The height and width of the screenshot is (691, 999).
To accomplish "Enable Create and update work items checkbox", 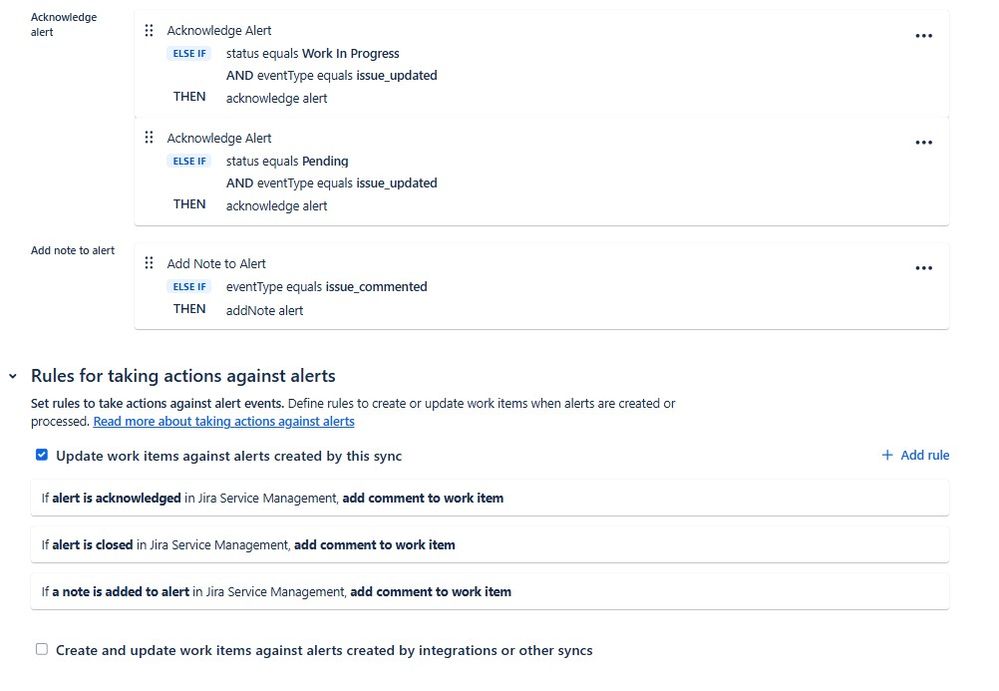I will [x=41, y=649].
